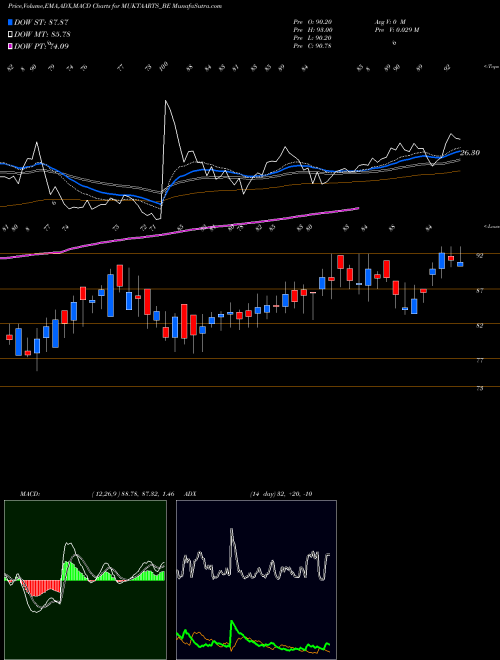Click the 'Avg V: 0 M' volume text
This screenshot has width=500, height=660.
pos(389,22)
